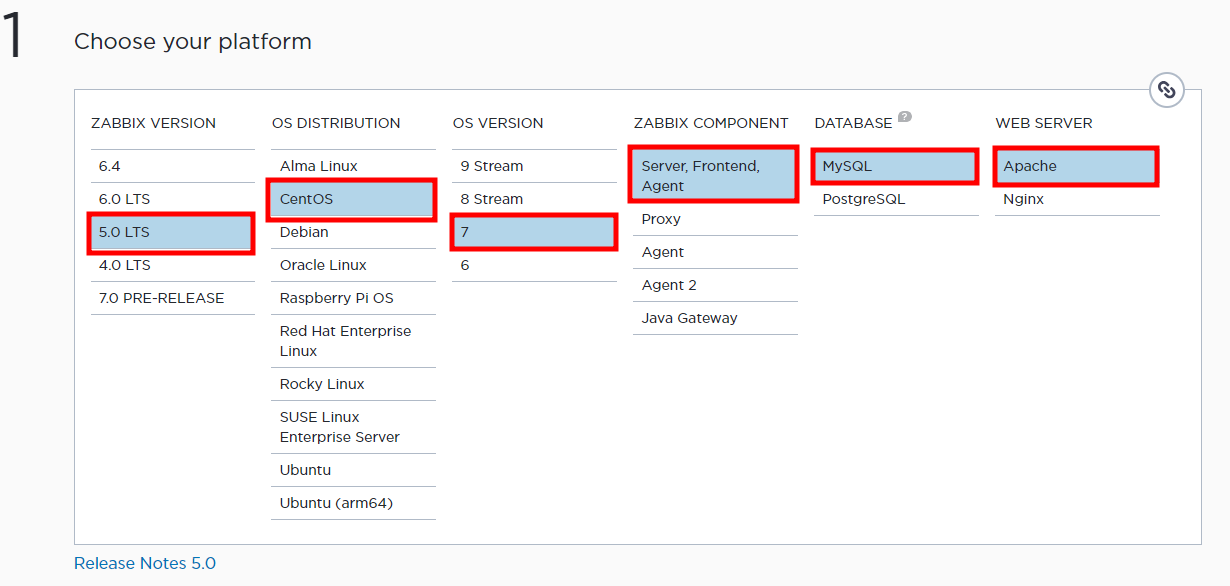Select Zabbix version 6.0 LTS
Viewport: 1230px width, 586px height.
172,199
